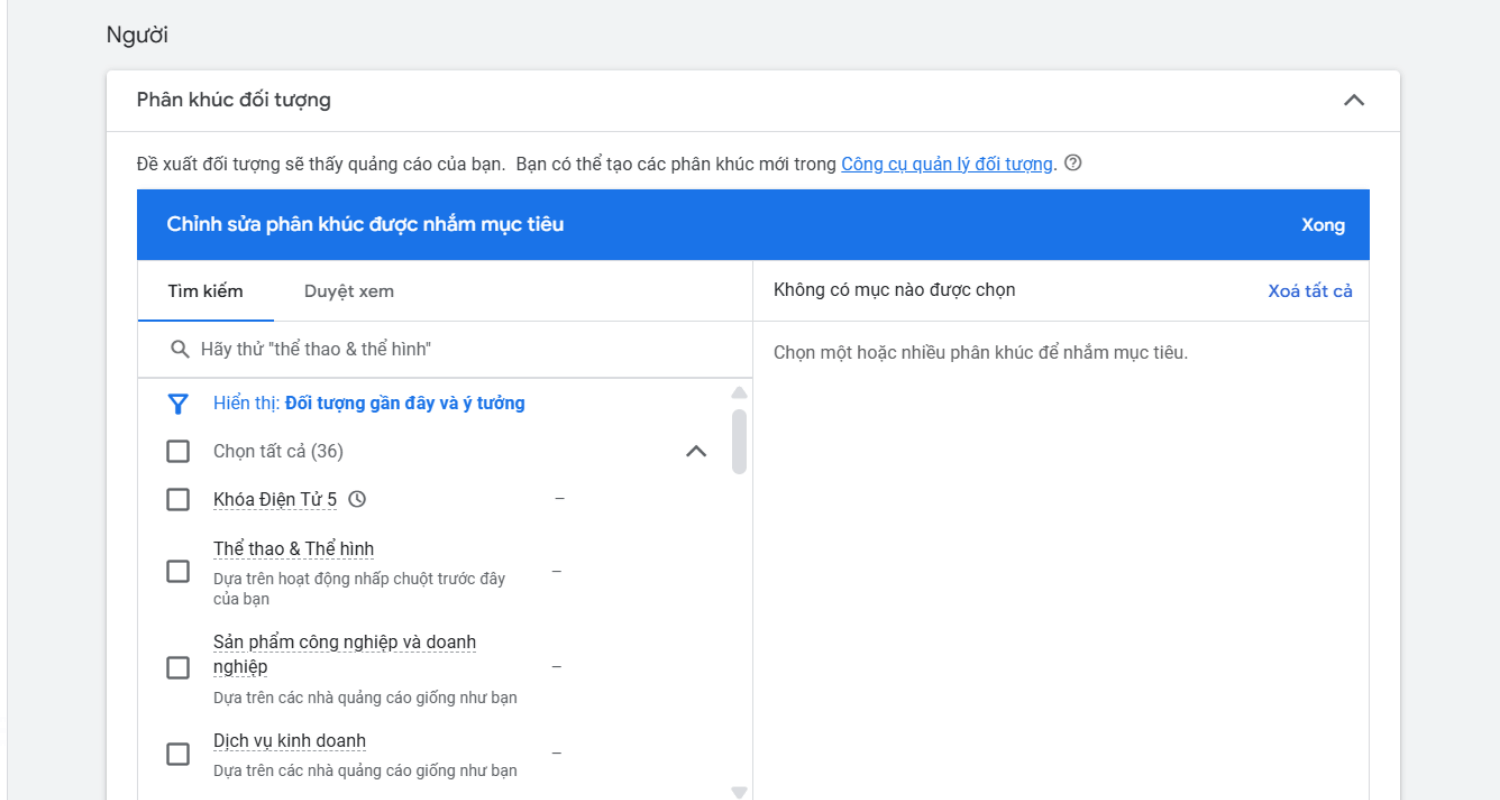Select the Thể thao & Thể hình checkbox
This screenshot has width=1500, height=800.
pyautogui.click(x=178, y=572)
